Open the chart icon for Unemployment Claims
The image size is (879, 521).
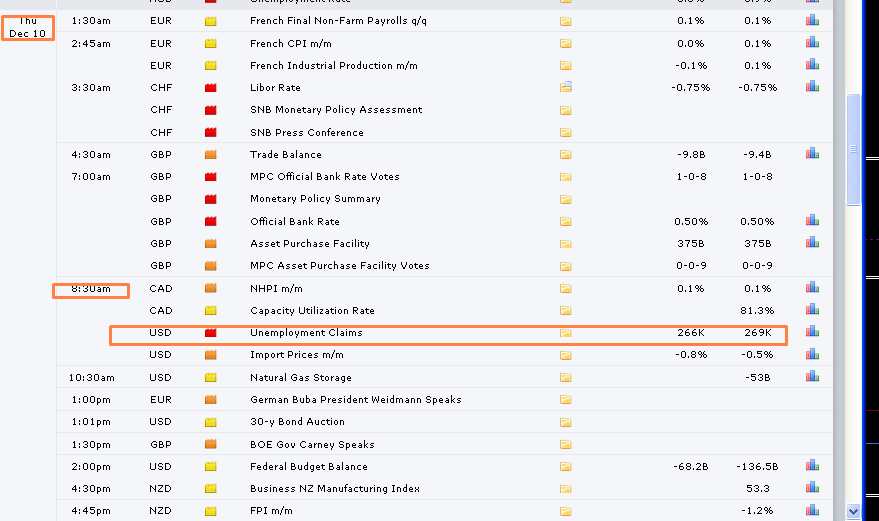tap(812, 332)
